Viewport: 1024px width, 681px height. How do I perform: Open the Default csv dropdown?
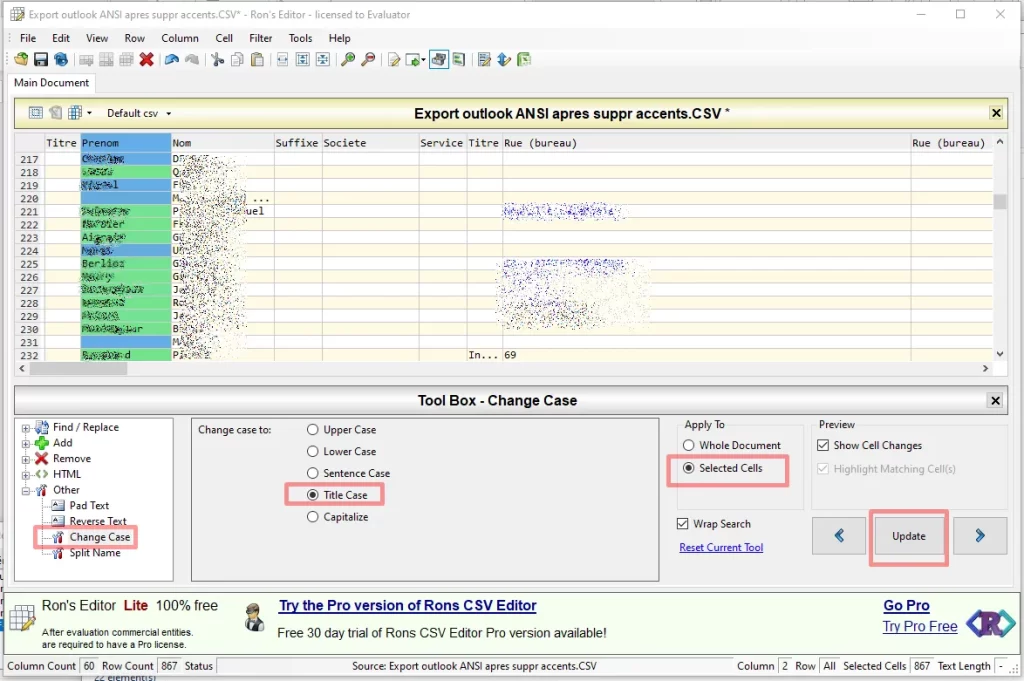[168, 114]
